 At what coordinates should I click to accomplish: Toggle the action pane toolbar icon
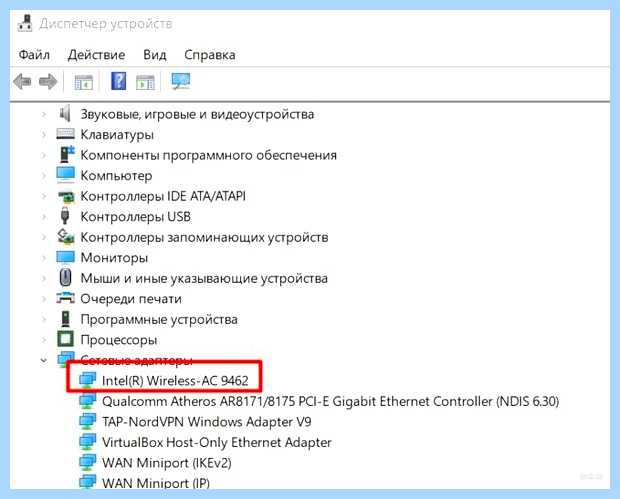(146, 82)
